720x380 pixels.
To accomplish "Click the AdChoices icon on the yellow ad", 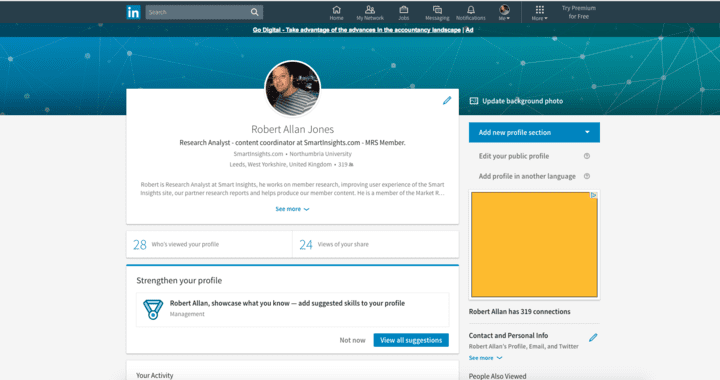I will pos(594,195).
